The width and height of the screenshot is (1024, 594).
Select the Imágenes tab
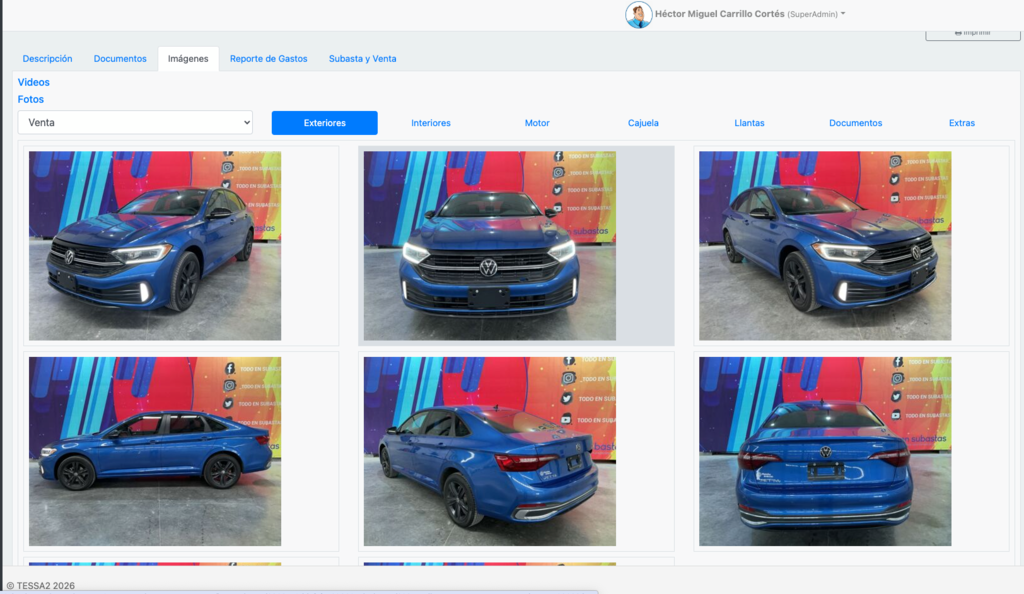pyautogui.click(x=188, y=59)
